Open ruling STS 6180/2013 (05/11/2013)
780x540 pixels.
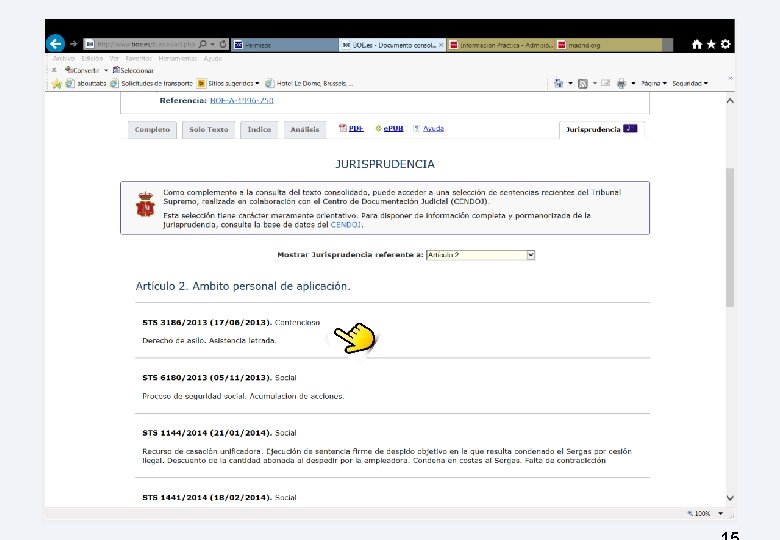point(207,377)
